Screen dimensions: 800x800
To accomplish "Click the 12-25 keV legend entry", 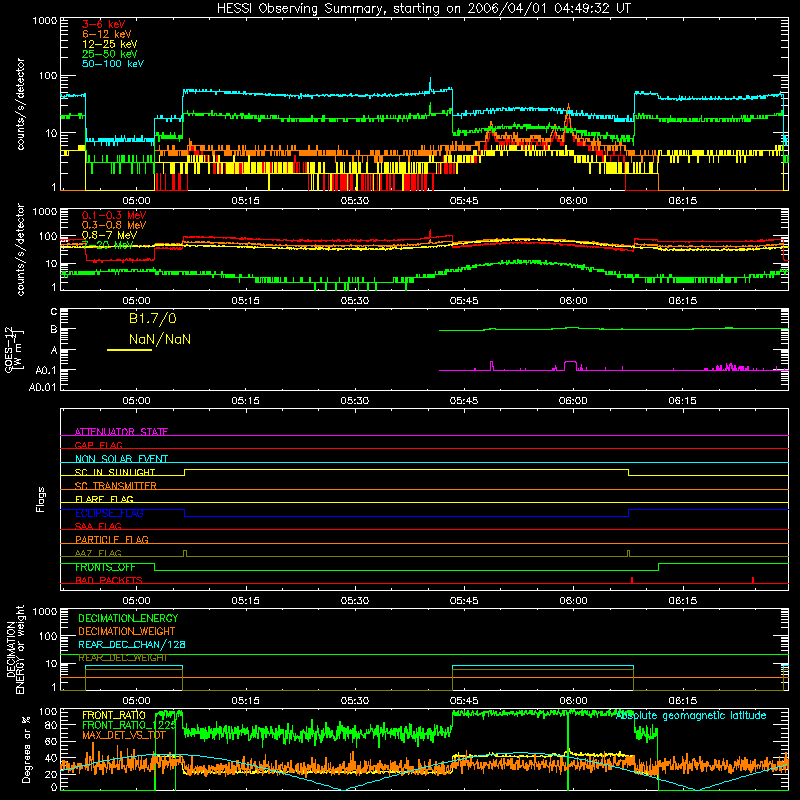I will [x=110, y=44].
